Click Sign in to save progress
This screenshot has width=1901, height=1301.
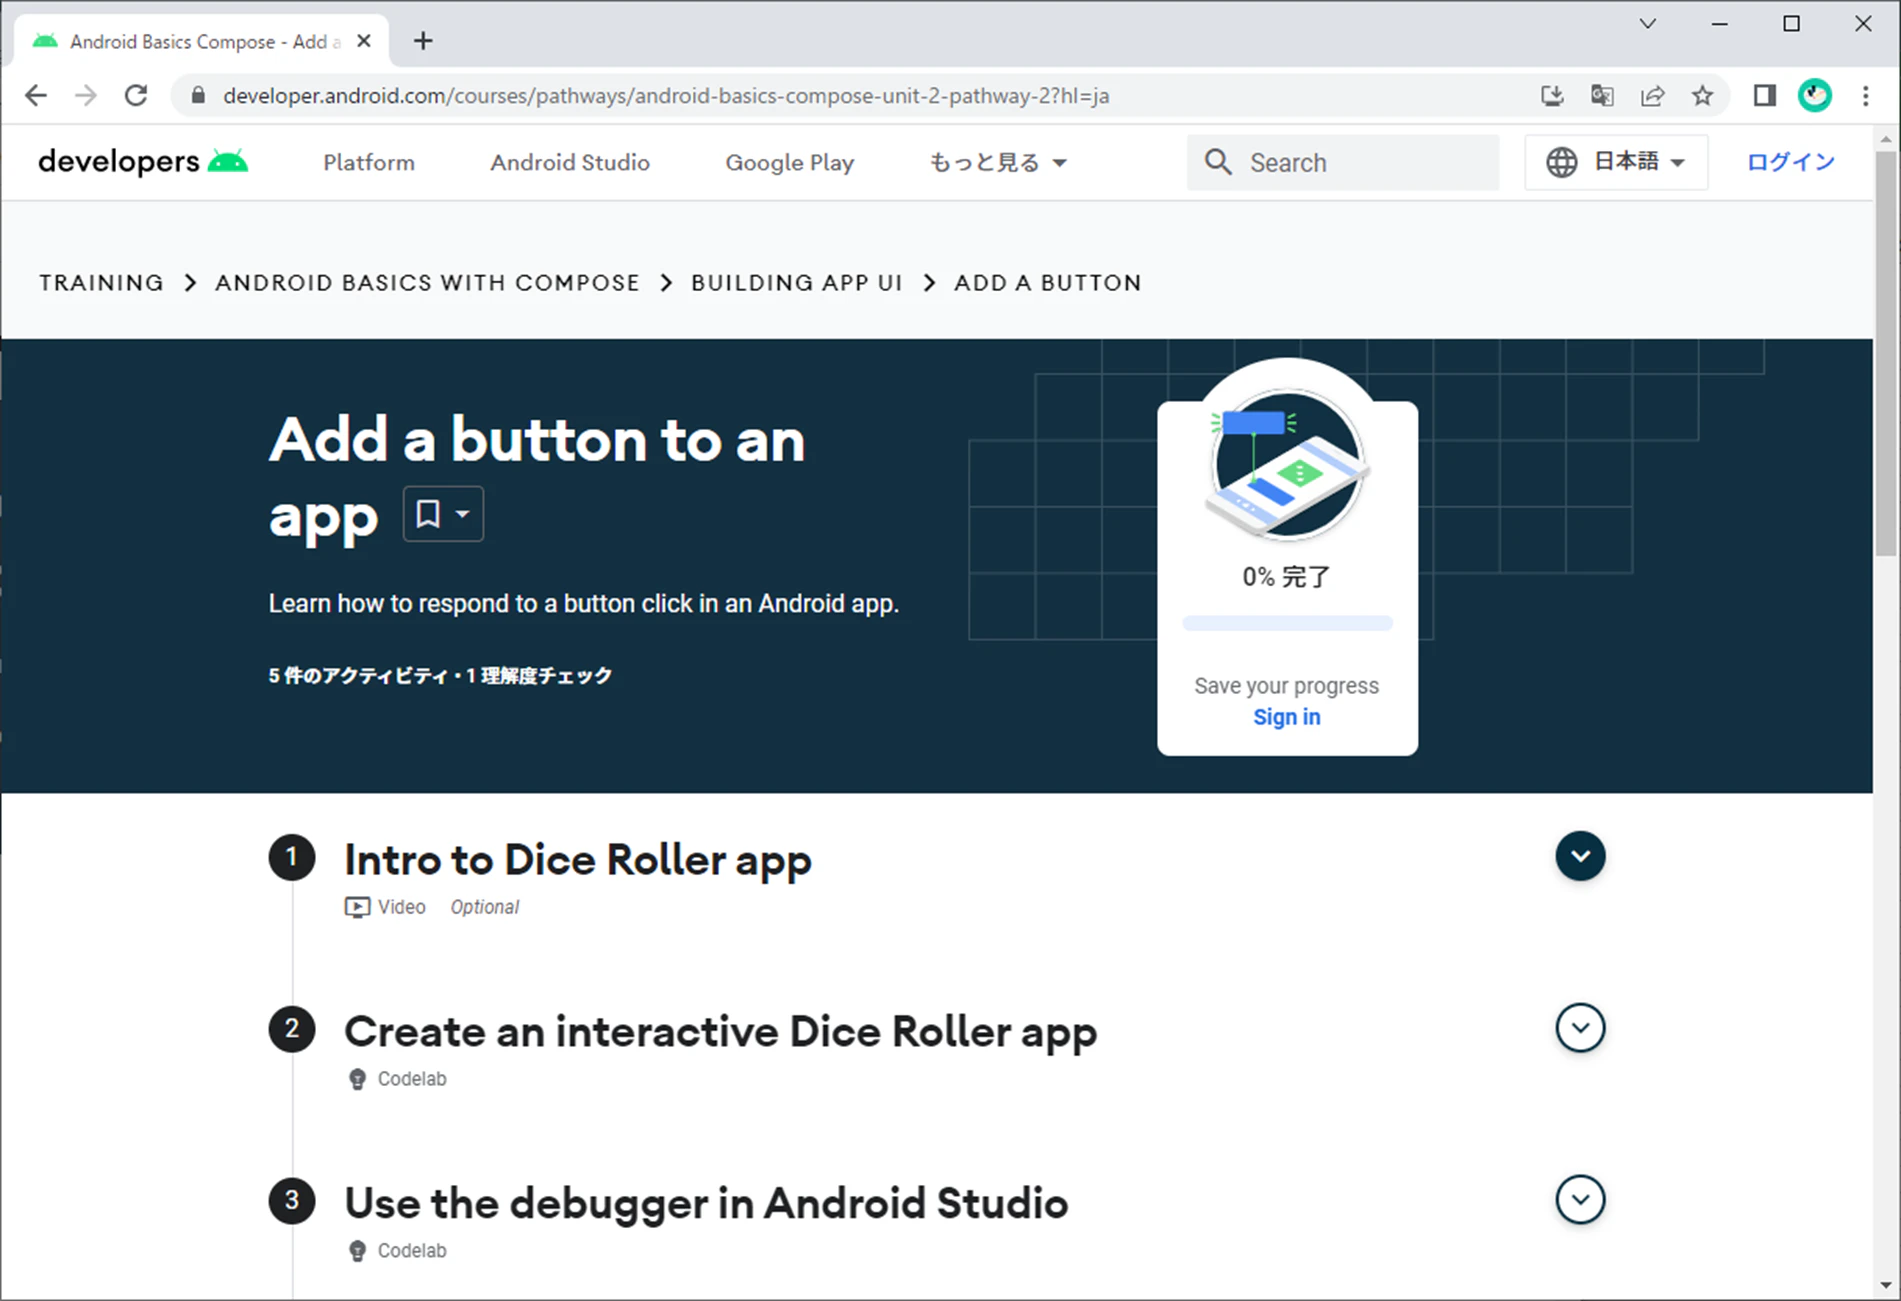pyautogui.click(x=1287, y=717)
